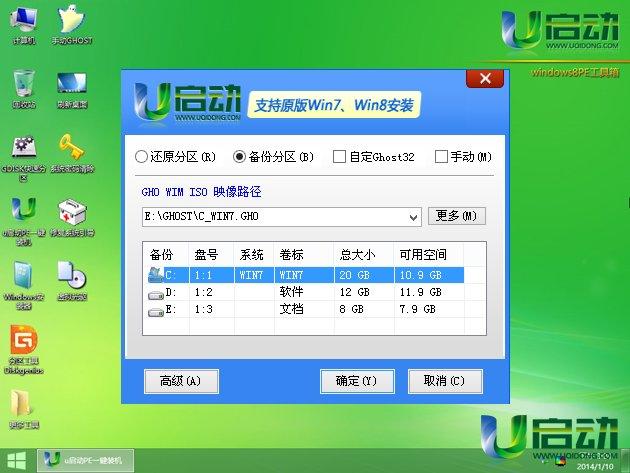Open the Windows installer desktop icon

[24, 285]
